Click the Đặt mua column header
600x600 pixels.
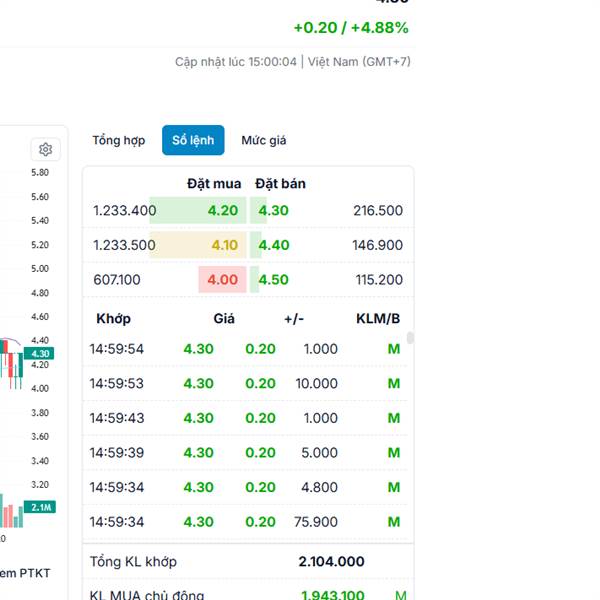pyautogui.click(x=214, y=184)
